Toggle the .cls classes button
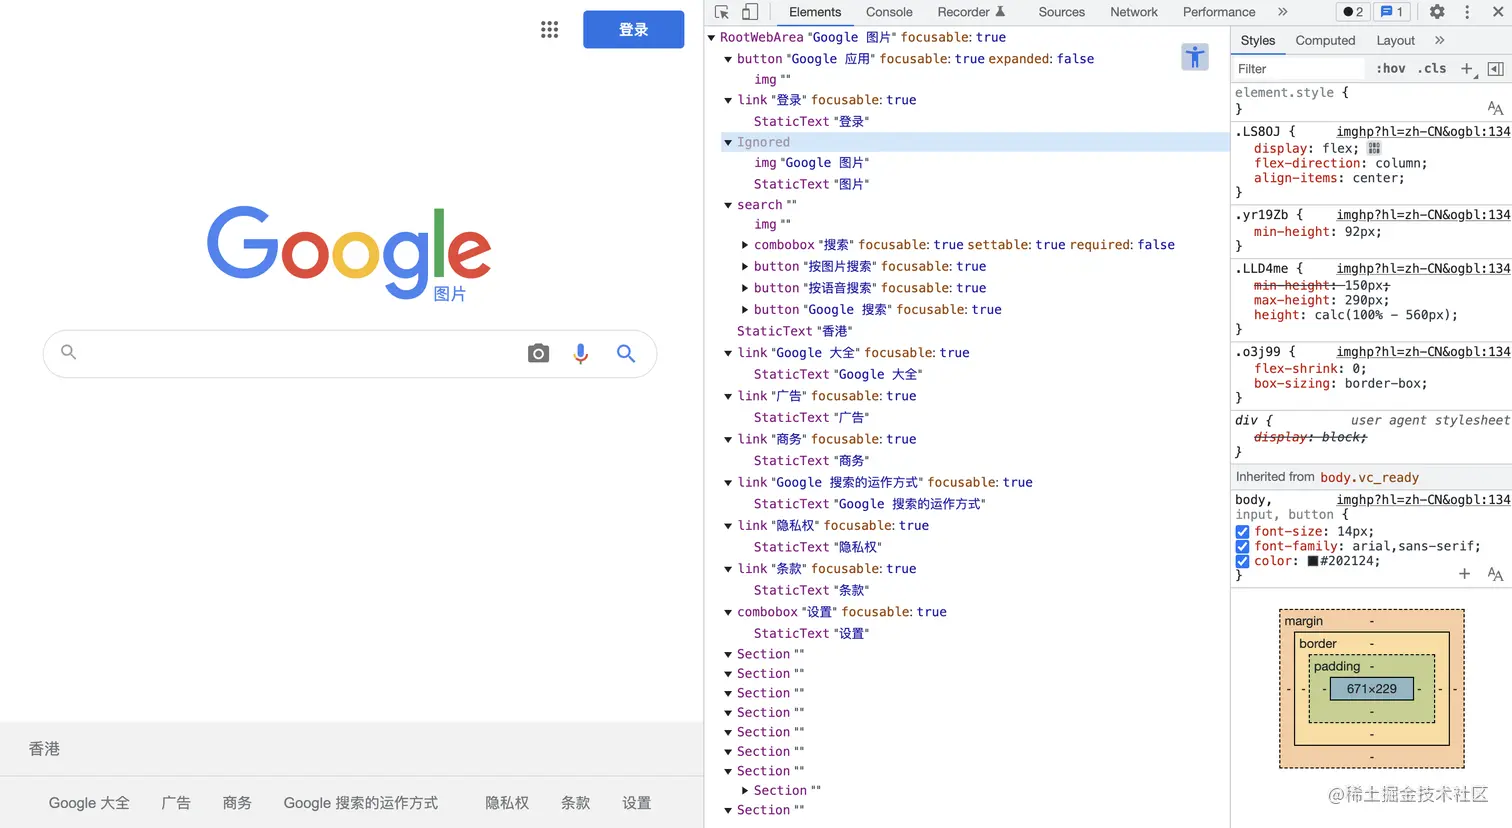The image size is (1512, 828). coord(1432,69)
